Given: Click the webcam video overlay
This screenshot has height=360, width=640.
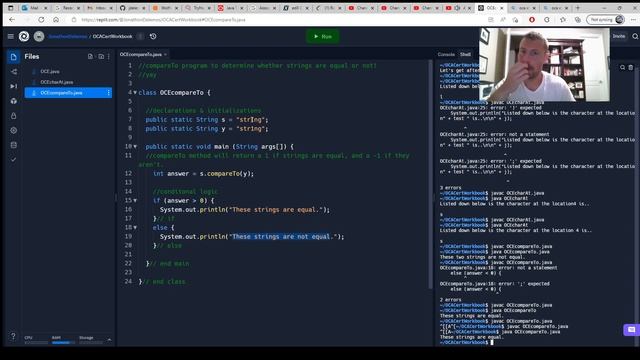Looking at the screenshot, I should (x=544, y=65).
